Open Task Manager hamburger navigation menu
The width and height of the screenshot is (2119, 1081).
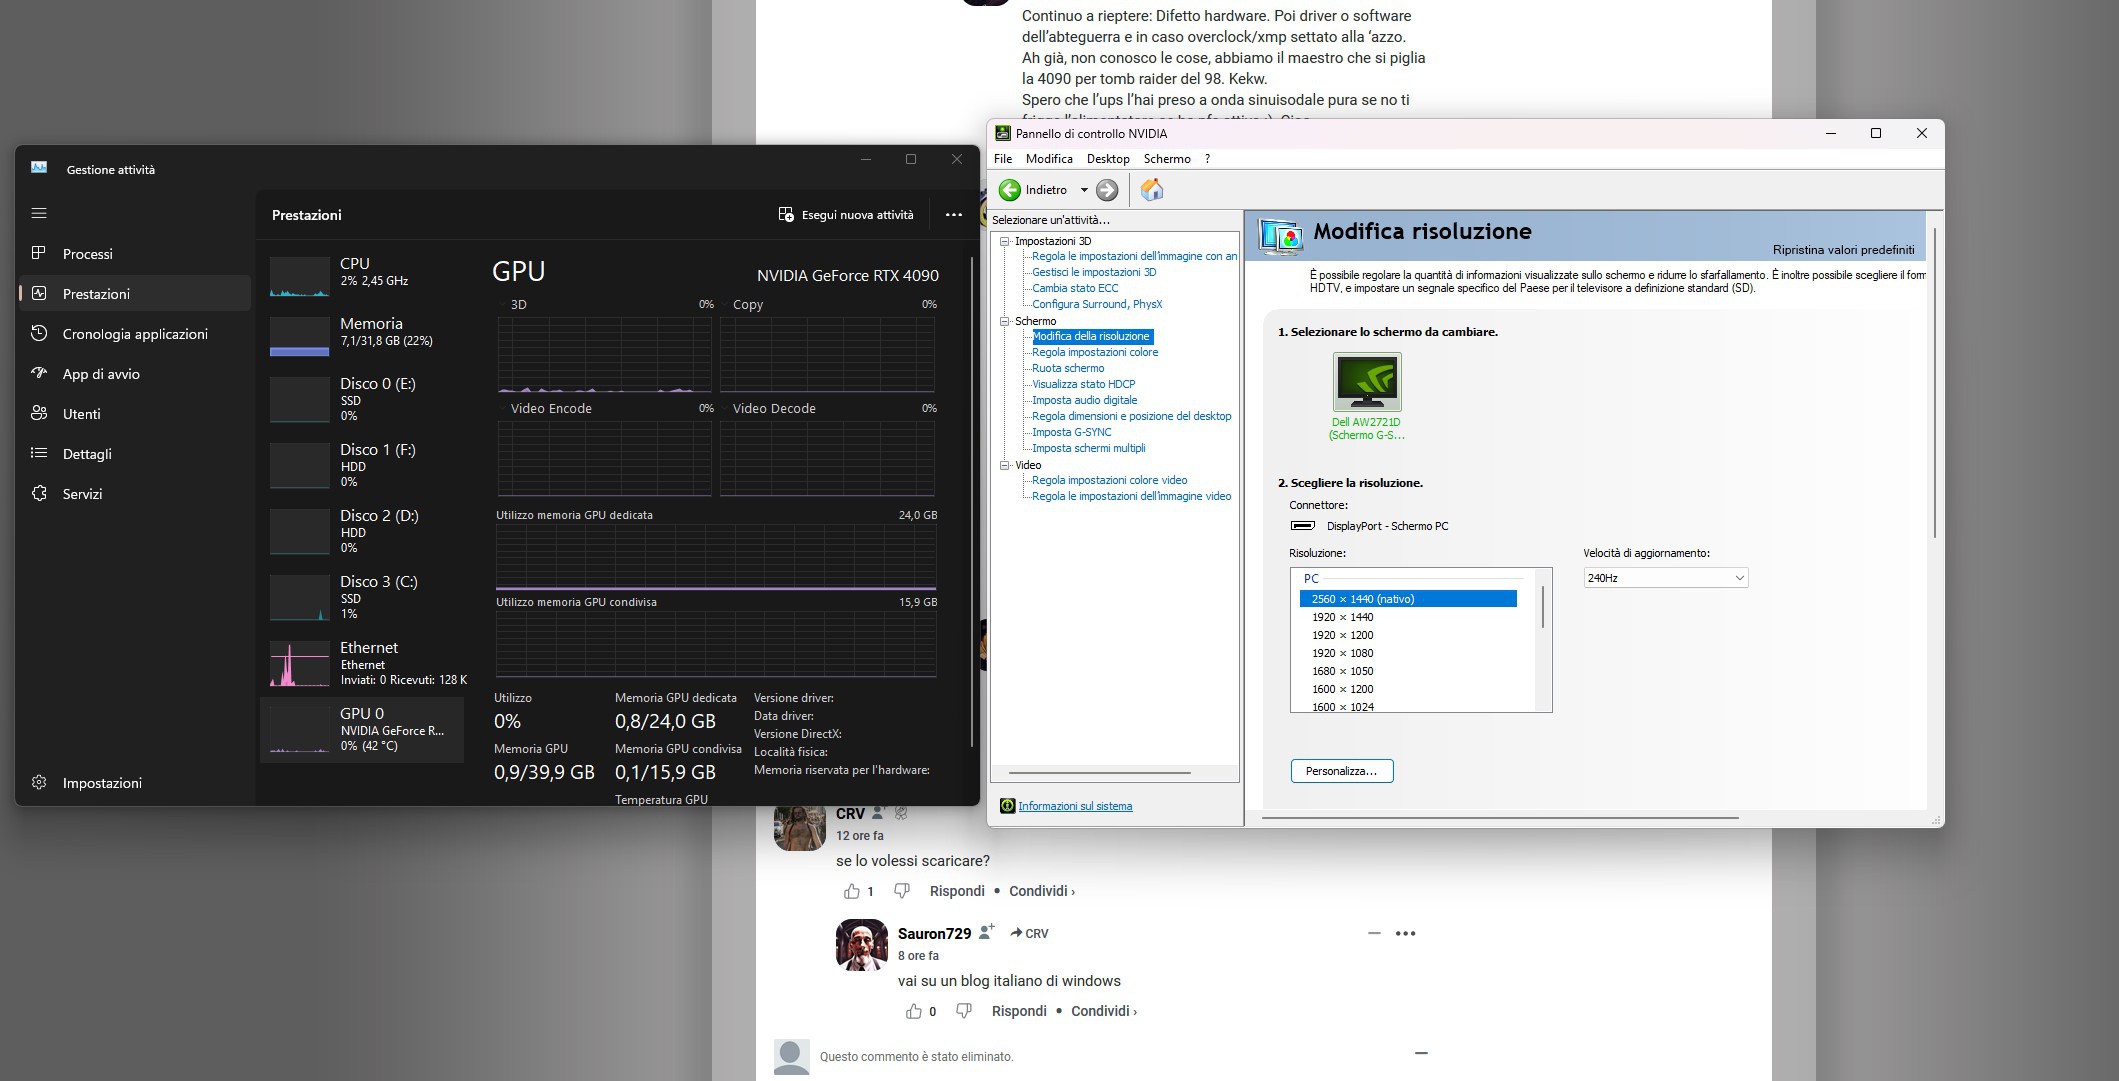pos(39,213)
